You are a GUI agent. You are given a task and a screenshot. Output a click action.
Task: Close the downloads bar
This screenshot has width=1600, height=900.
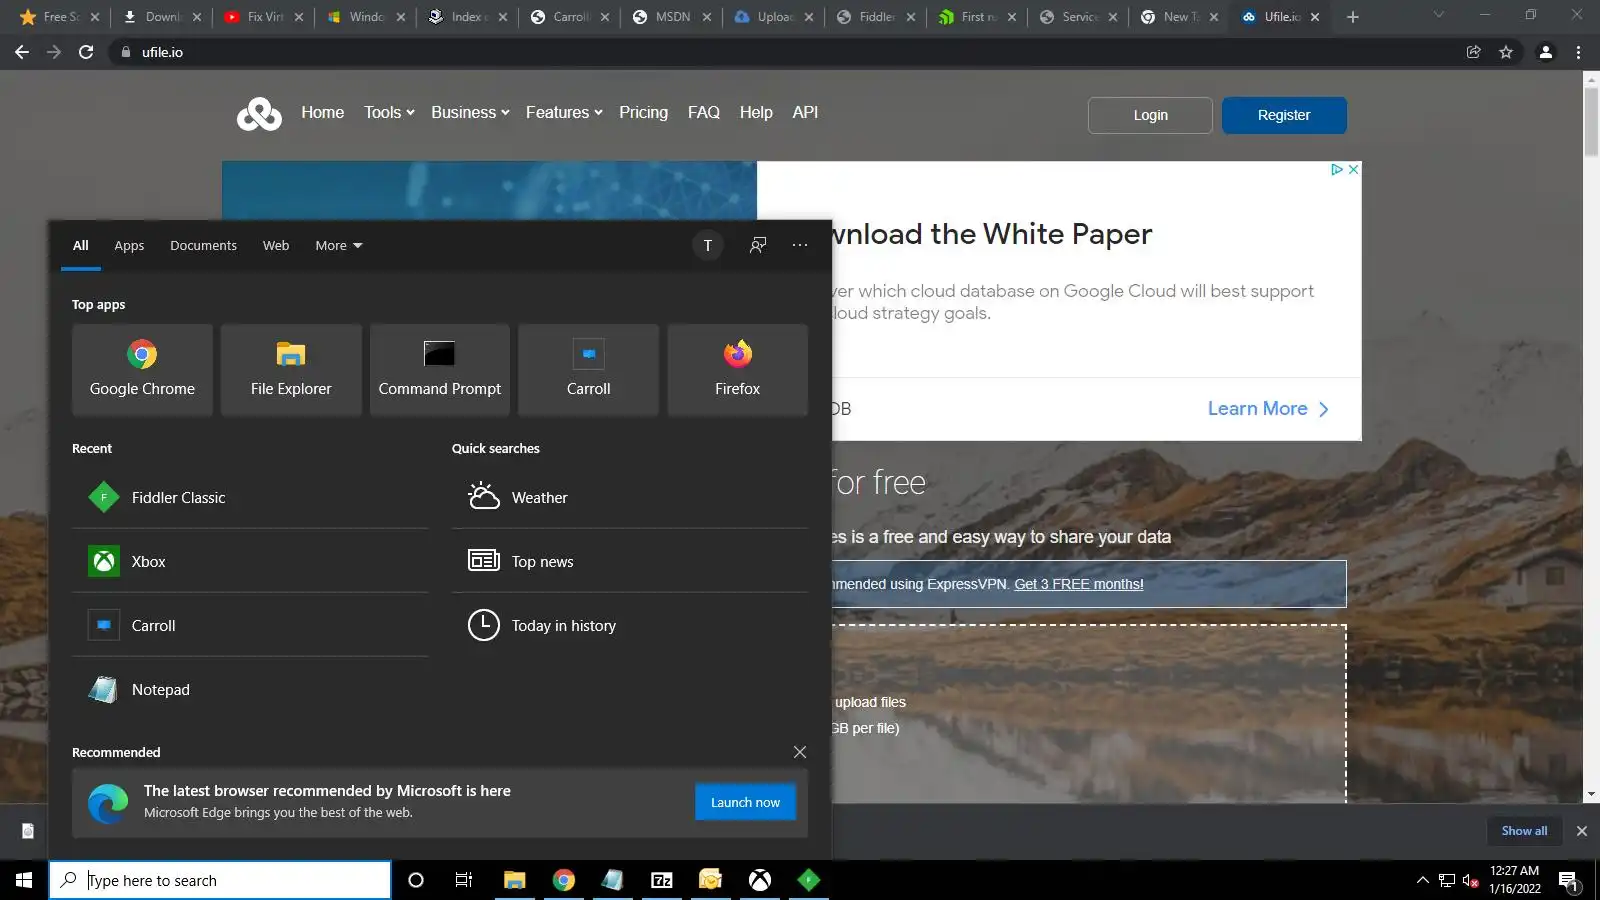(1582, 831)
